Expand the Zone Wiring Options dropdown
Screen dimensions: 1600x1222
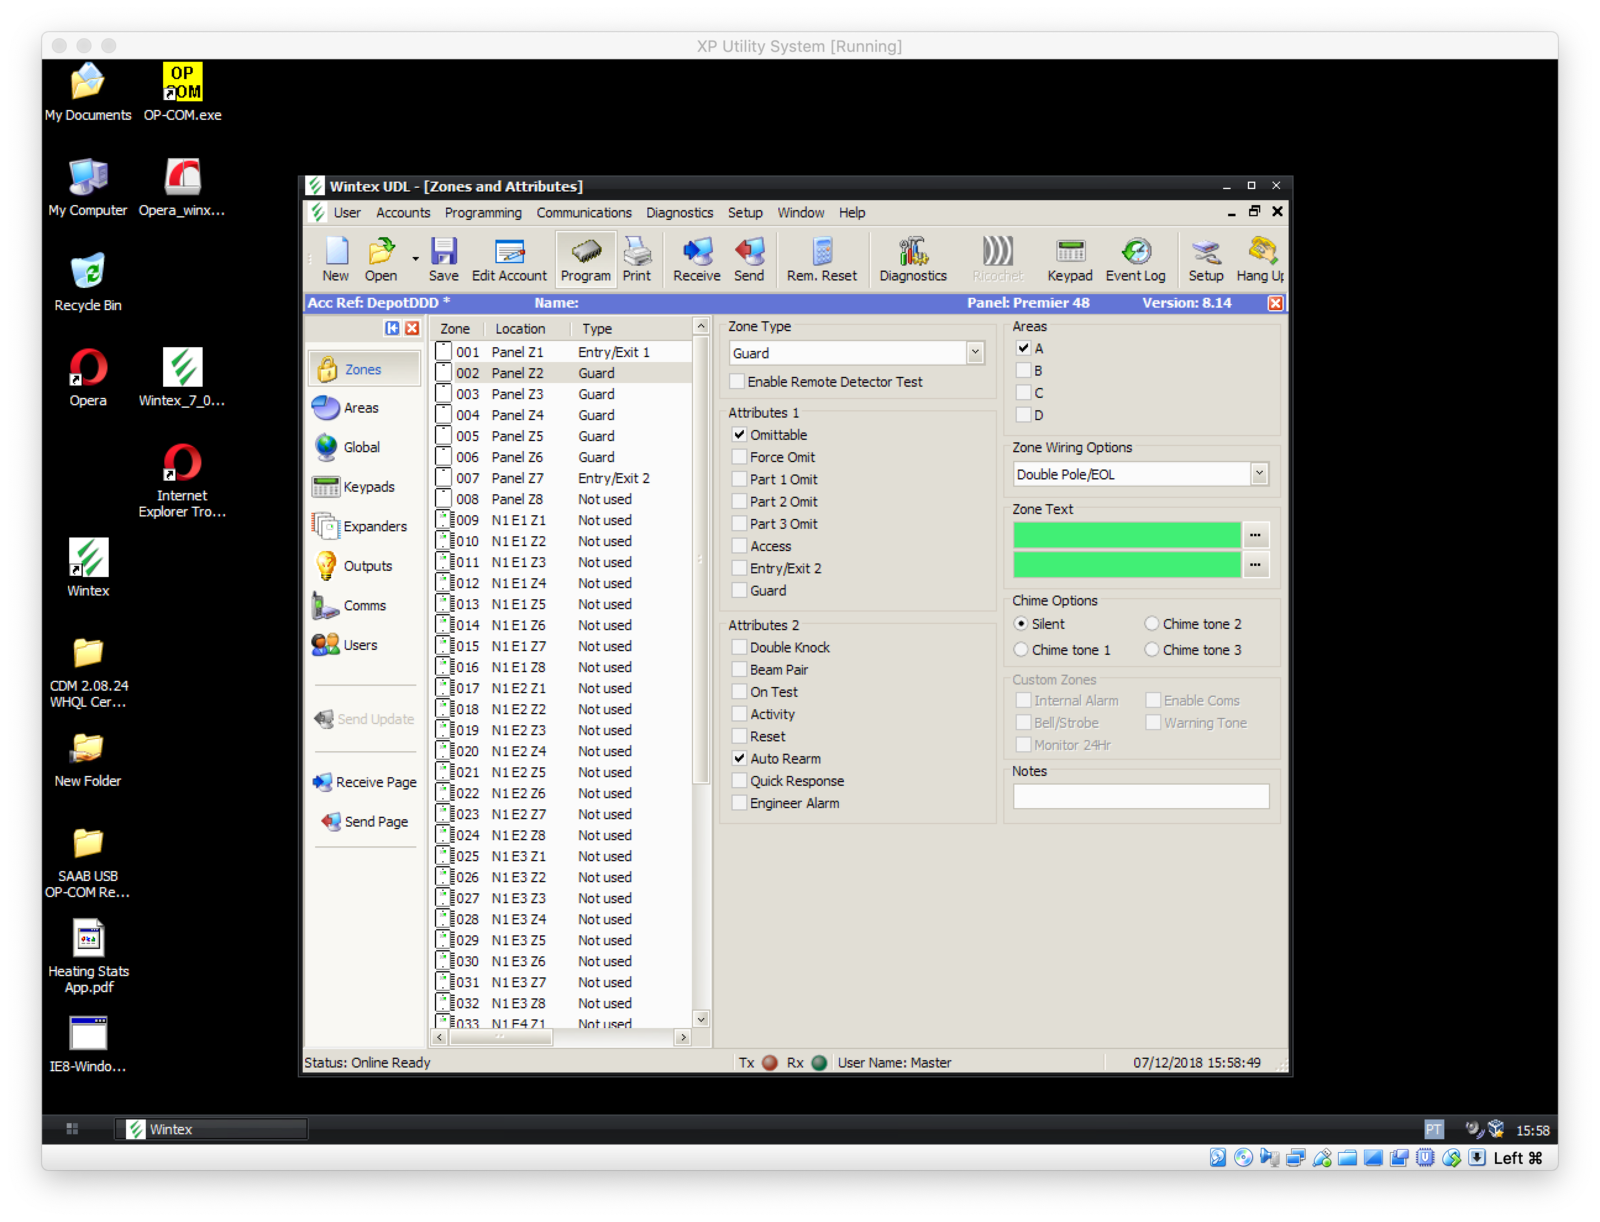[1259, 474]
